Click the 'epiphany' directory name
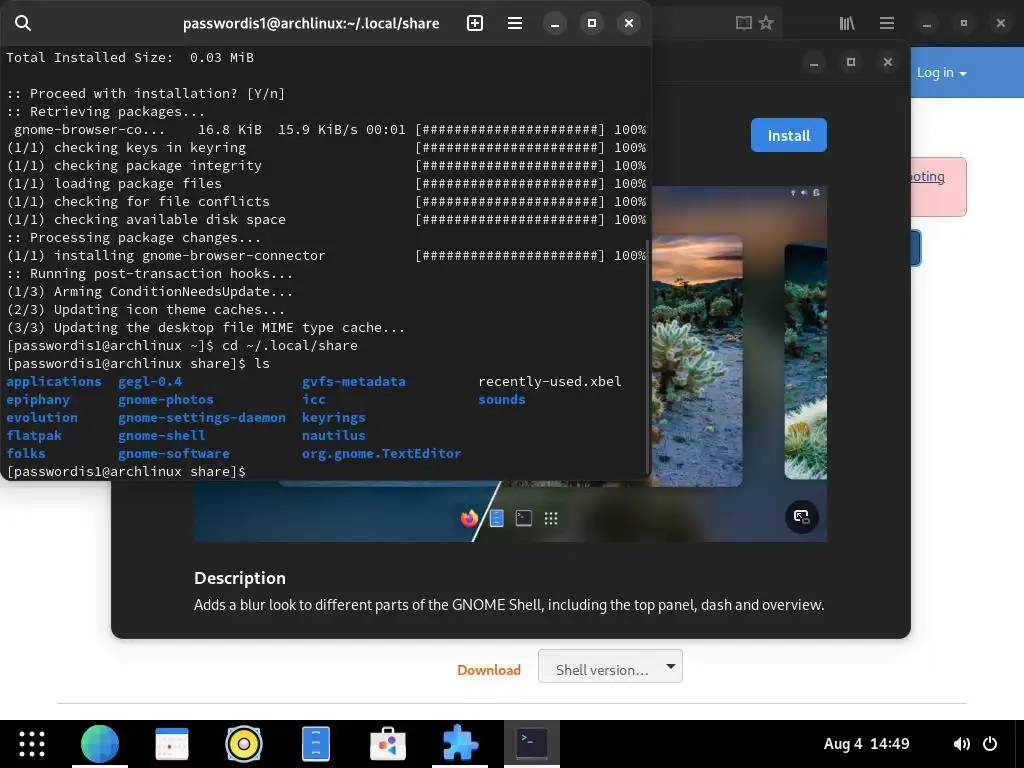 38,399
